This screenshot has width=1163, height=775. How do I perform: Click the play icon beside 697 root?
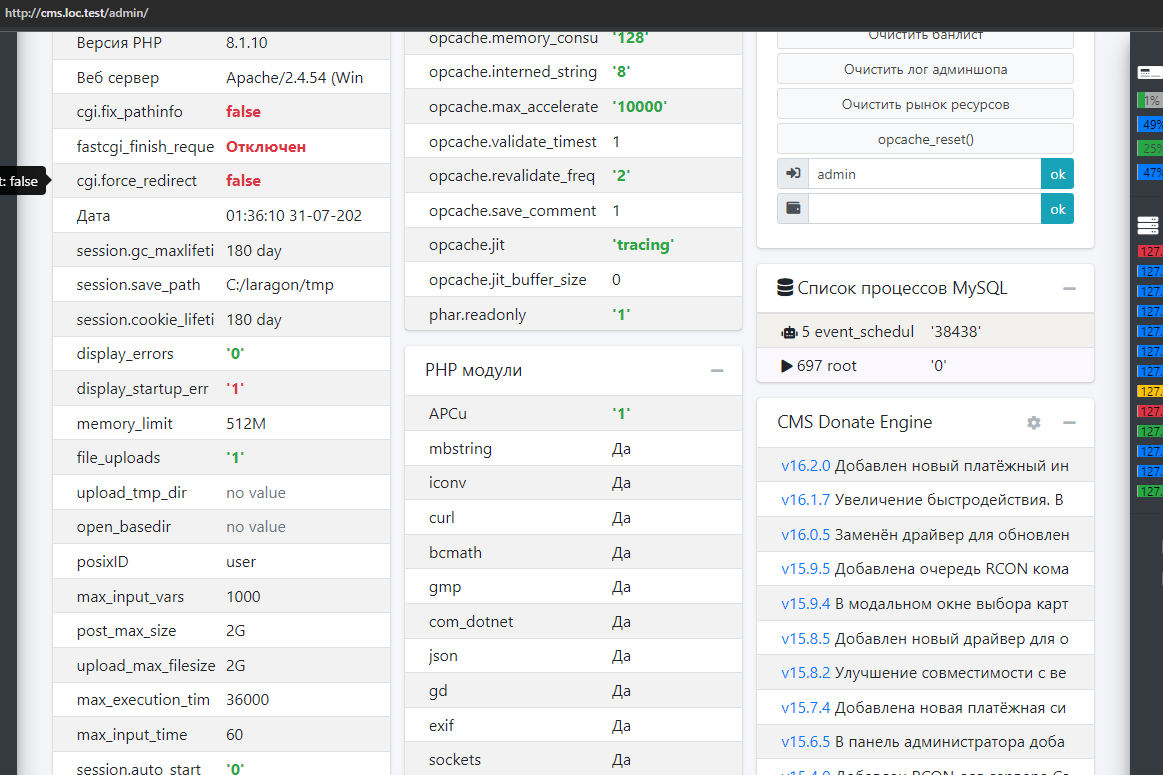click(x=788, y=366)
